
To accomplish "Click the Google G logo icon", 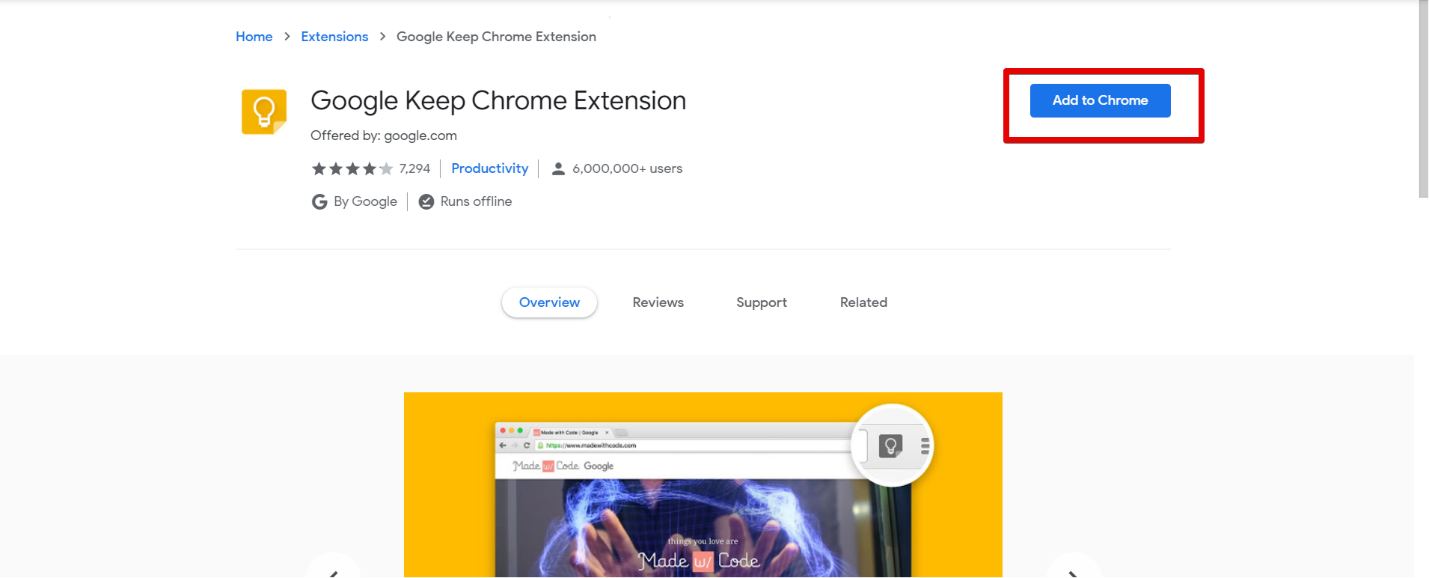I will tap(320, 202).
